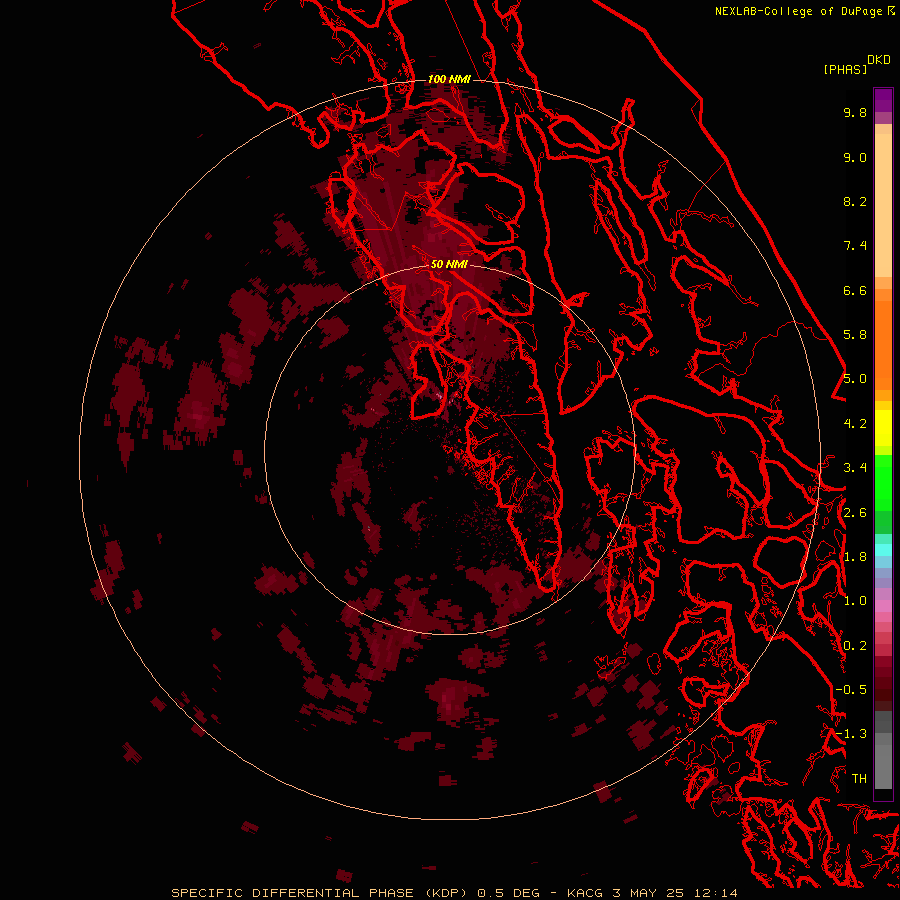The height and width of the screenshot is (900, 900).
Task: Select the 2.6 scale value
Action: (x=855, y=513)
